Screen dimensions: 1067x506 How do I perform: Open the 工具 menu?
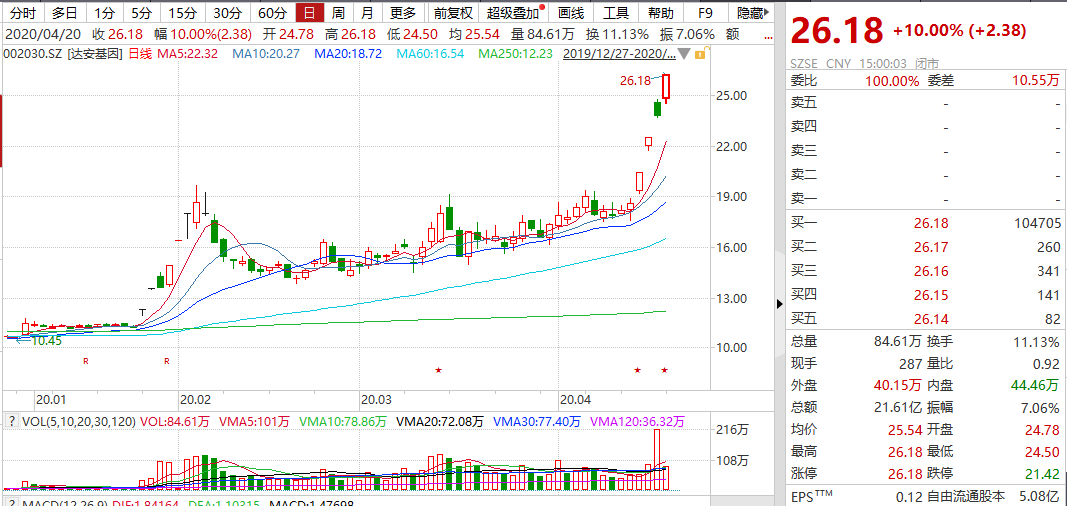[x=616, y=13]
